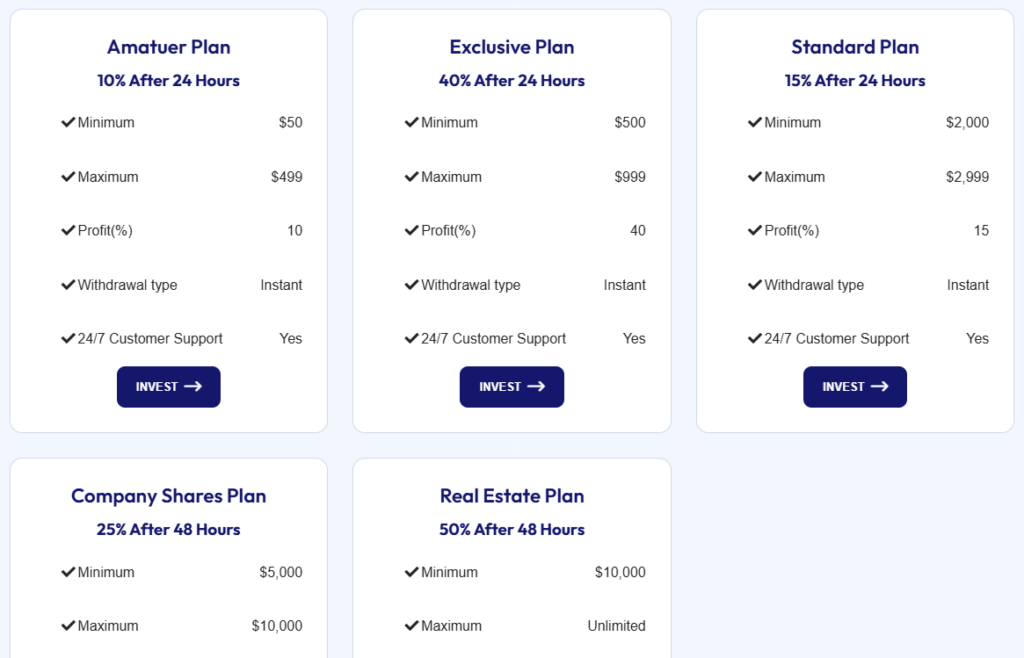Click checkmark beside Real Estate Plan Minimum

(x=411, y=572)
